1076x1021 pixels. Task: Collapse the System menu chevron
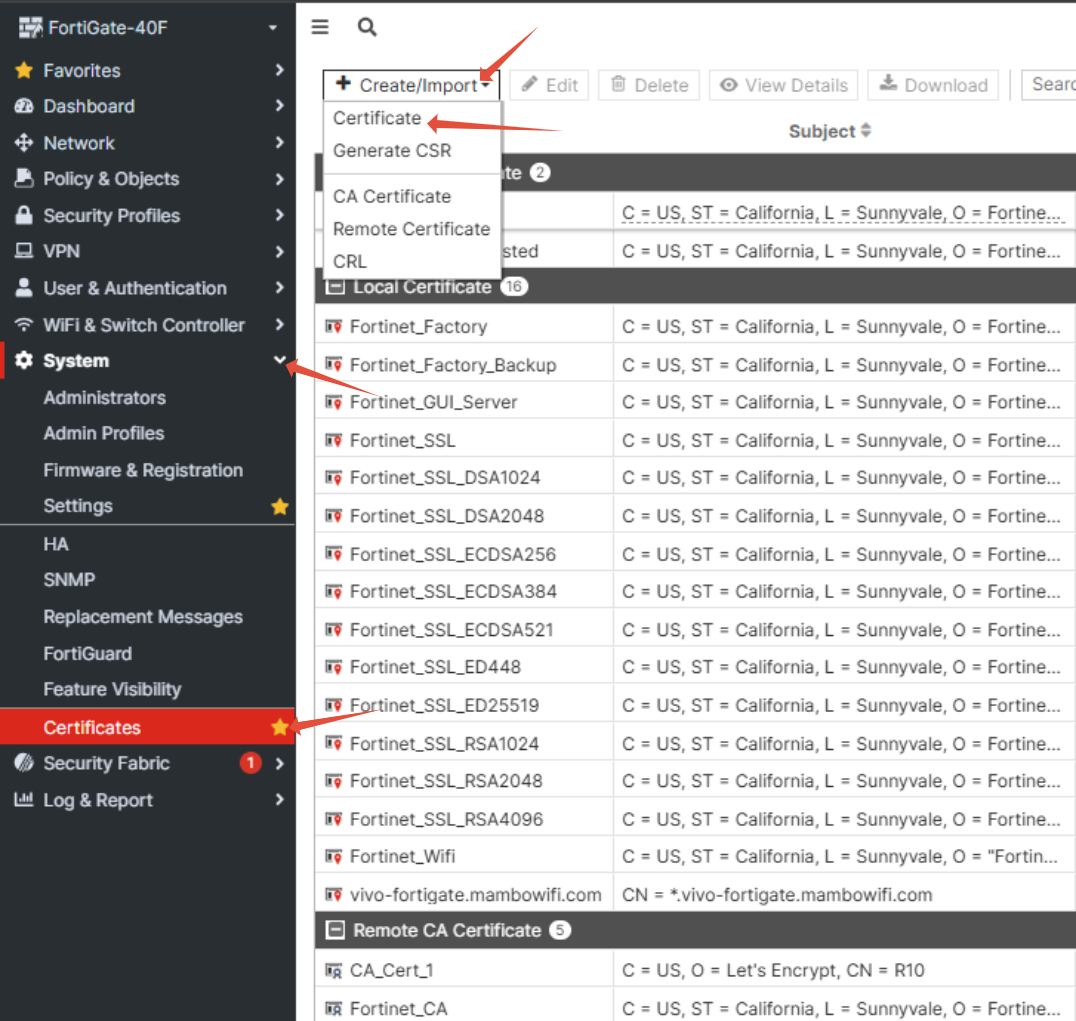point(279,360)
